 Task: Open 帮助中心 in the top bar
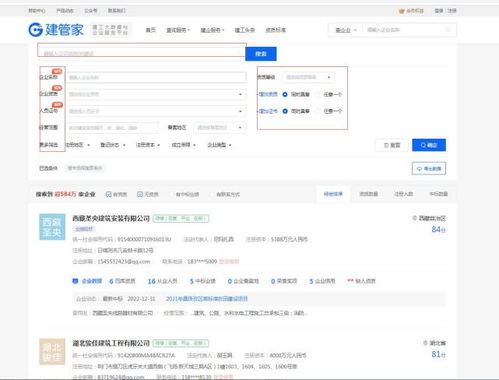[x=37, y=11]
